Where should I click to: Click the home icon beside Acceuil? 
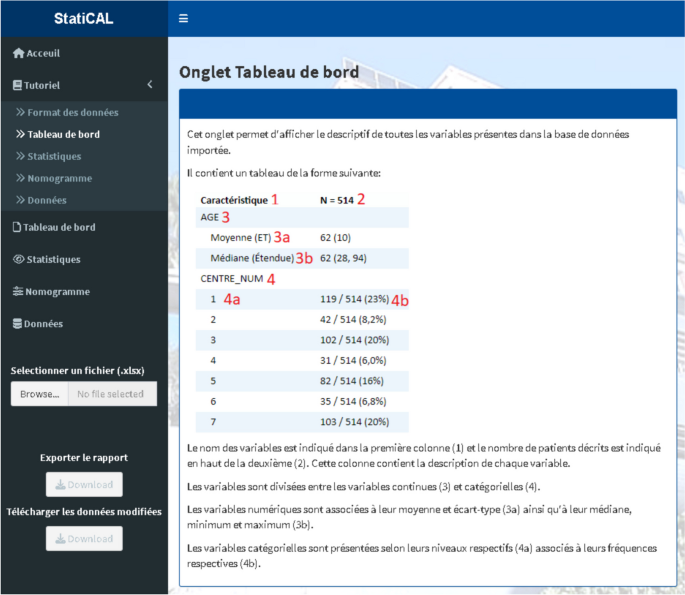[18, 53]
